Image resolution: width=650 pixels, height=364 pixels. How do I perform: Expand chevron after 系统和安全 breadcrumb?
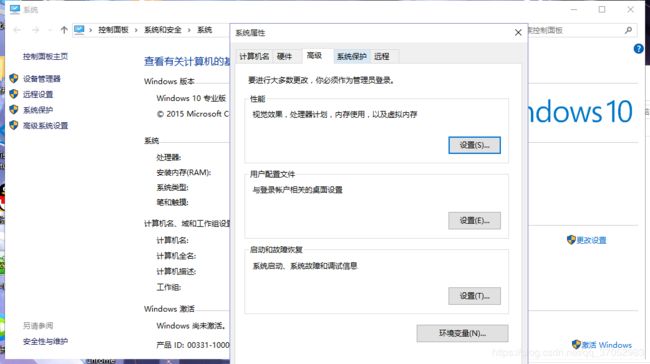click(x=189, y=30)
